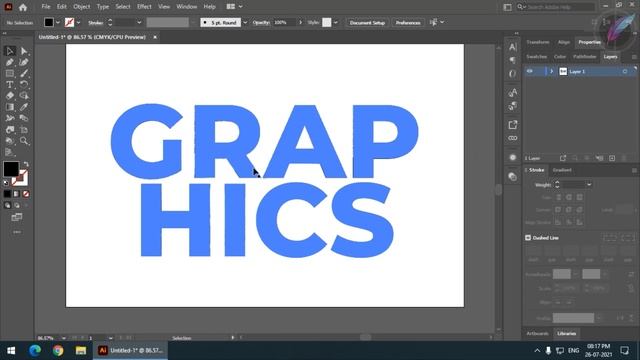Click the Document Setup button
Image resolution: width=640 pixels, height=360 pixels.
click(x=367, y=22)
